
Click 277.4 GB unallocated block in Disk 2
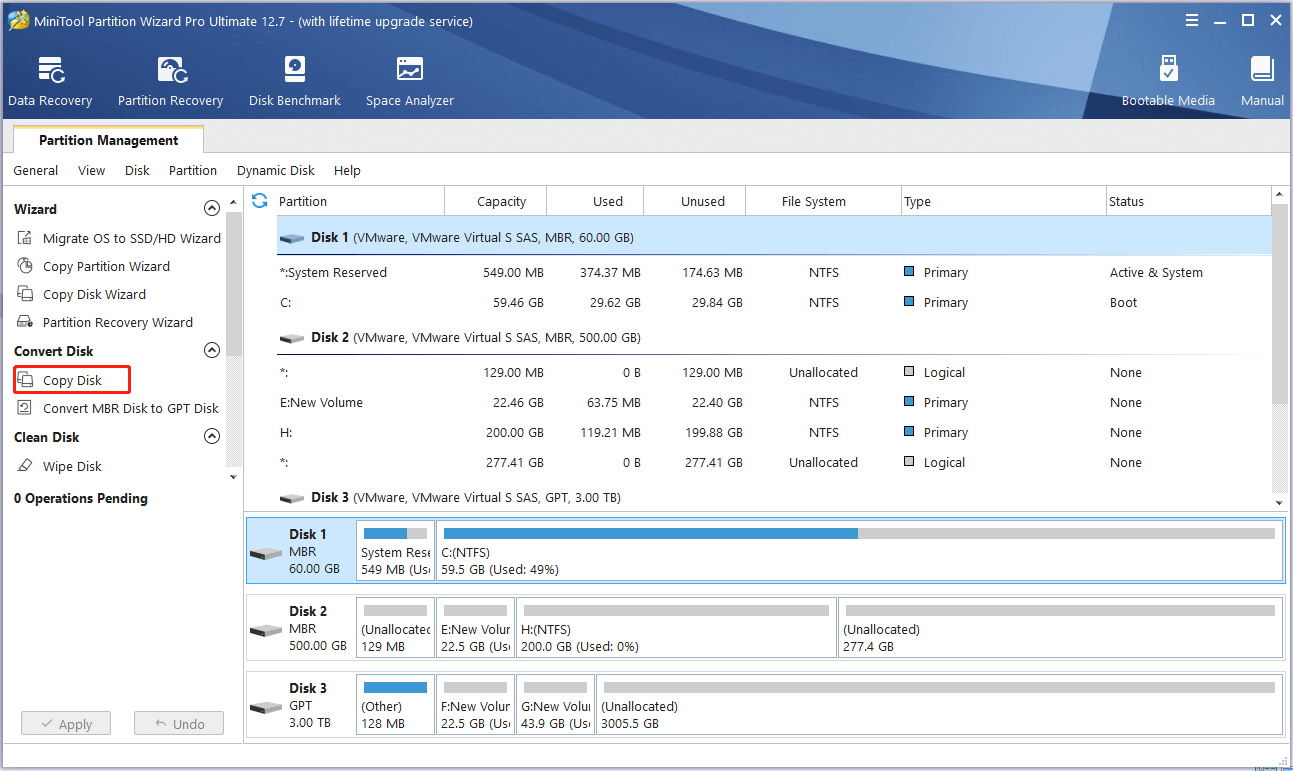[1060, 627]
